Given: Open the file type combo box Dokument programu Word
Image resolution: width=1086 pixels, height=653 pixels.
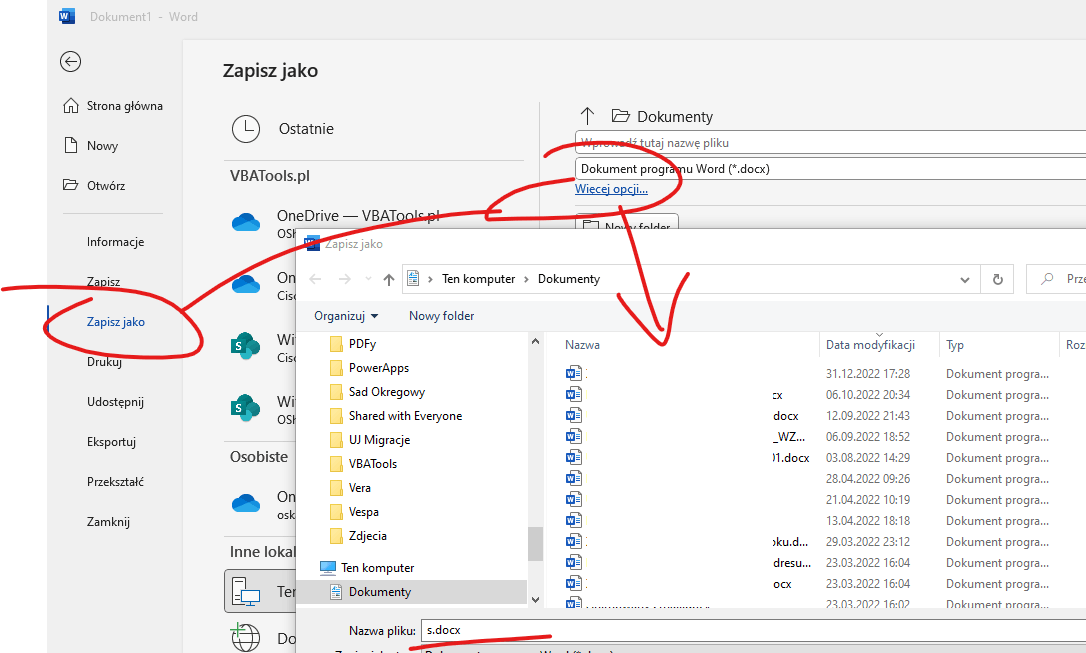Looking at the screenshot, I should 830,168.
